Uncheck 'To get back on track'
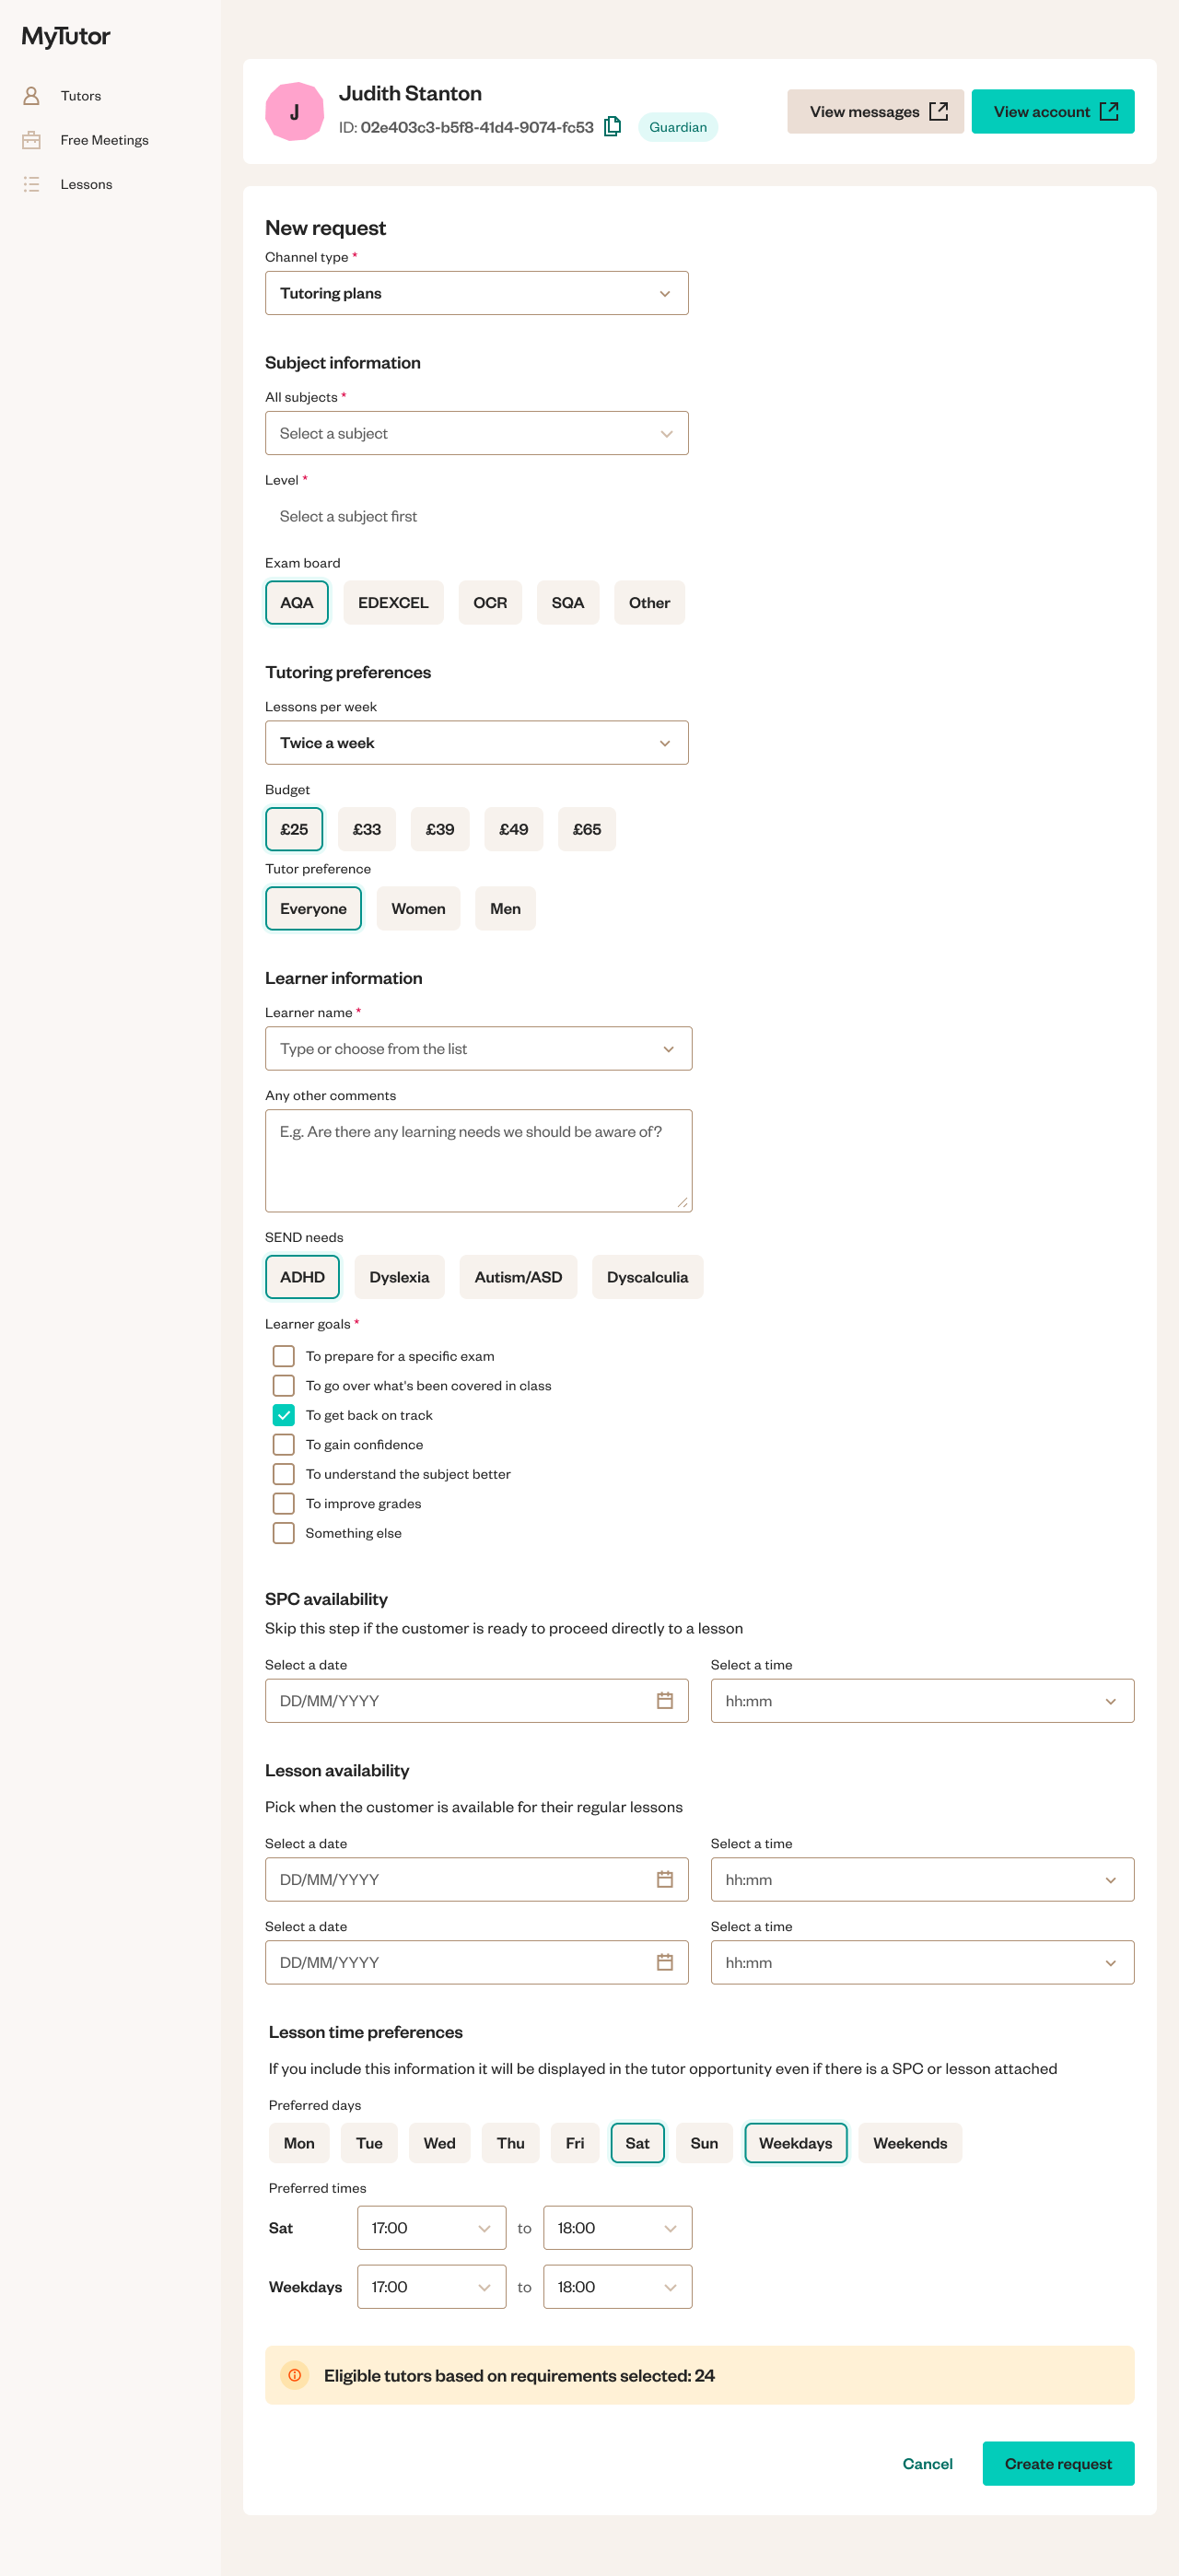This screenshot has height=2576, width=1179. tap(284, 1415)
